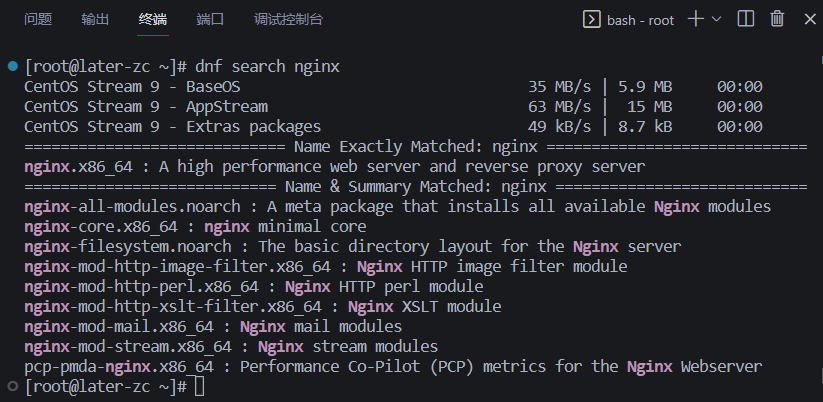The width and height of the screenshot is (823, 402).
Task: Click the '5.9 MB' size value
Action: point(645,87)
